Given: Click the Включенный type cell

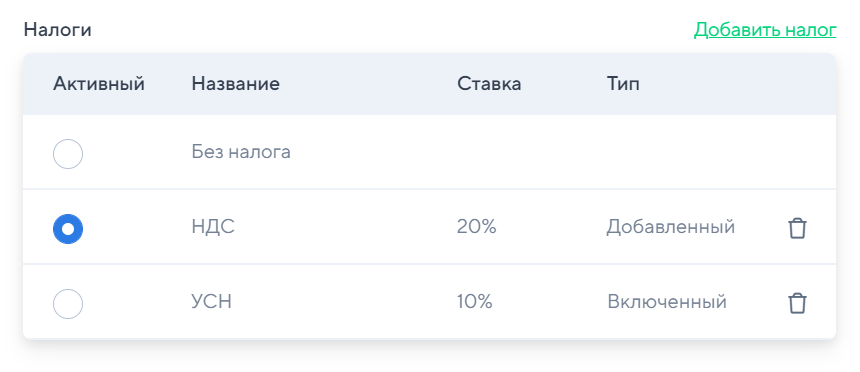Looking at the screenshot, I should tap(667, 302).
